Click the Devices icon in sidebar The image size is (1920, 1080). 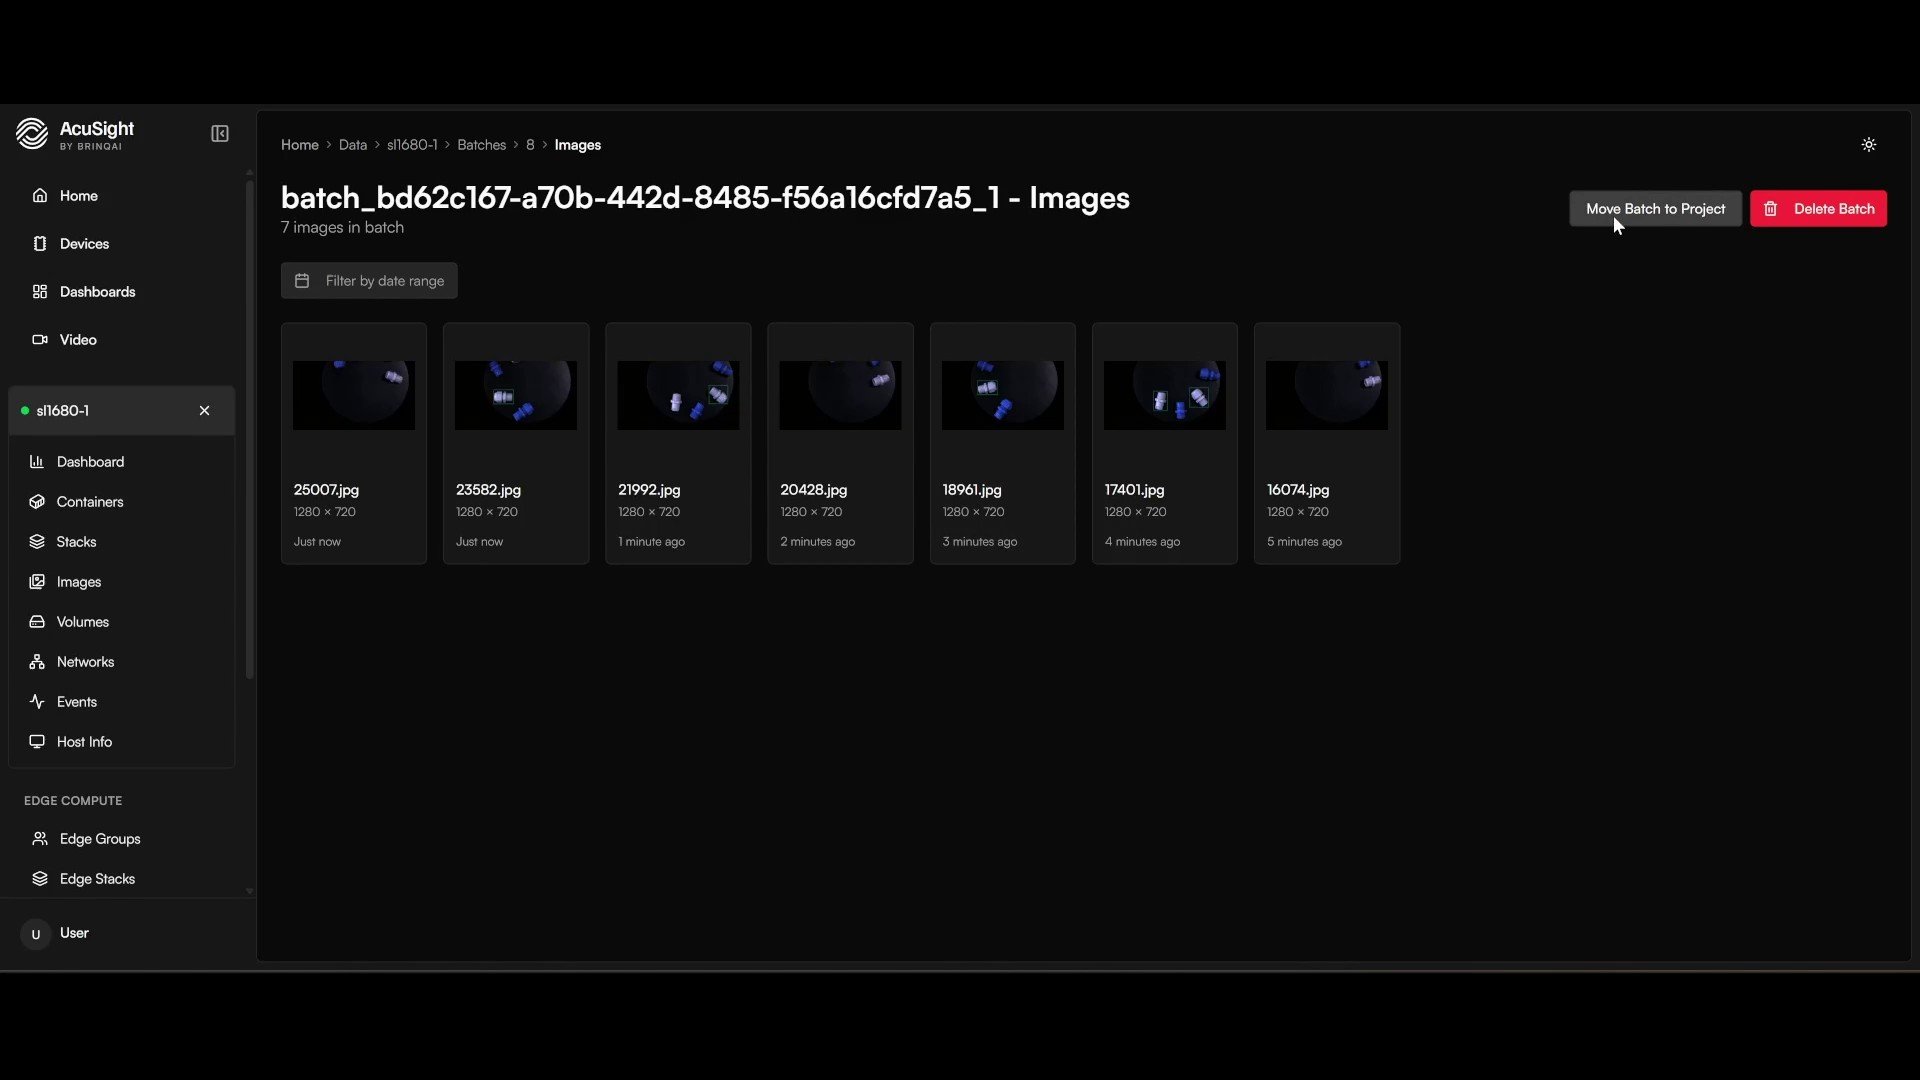(40, 244)
